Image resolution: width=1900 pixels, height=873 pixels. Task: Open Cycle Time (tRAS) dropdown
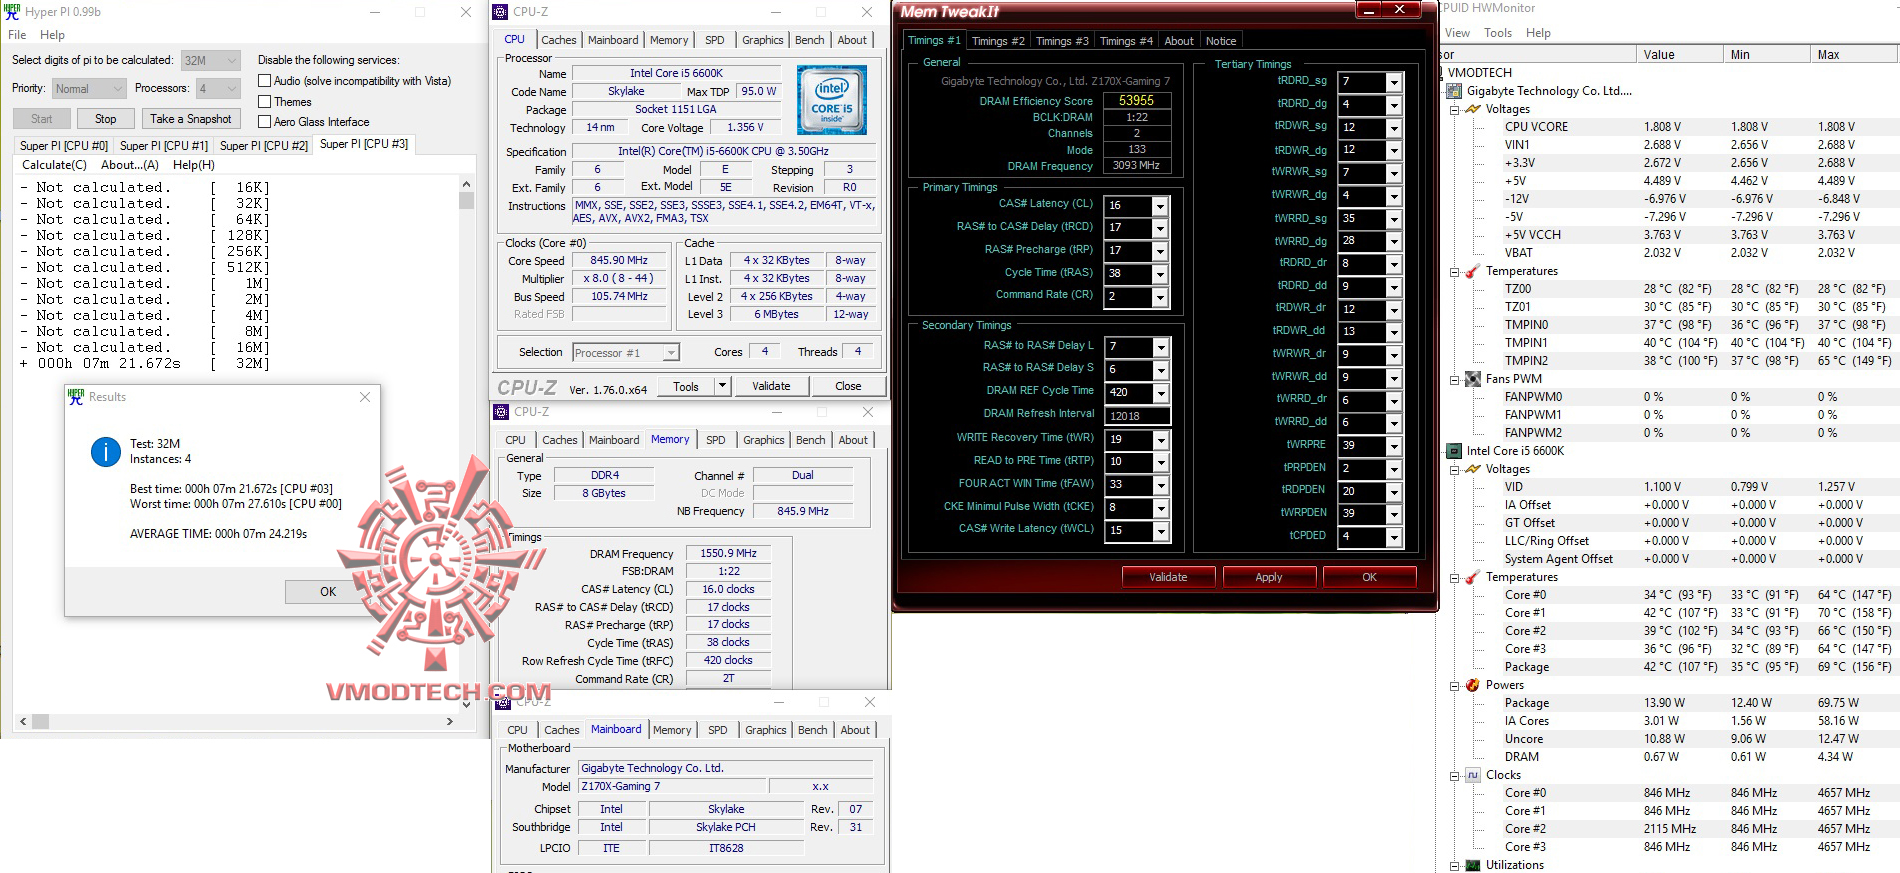click(x=1160, y=274)
